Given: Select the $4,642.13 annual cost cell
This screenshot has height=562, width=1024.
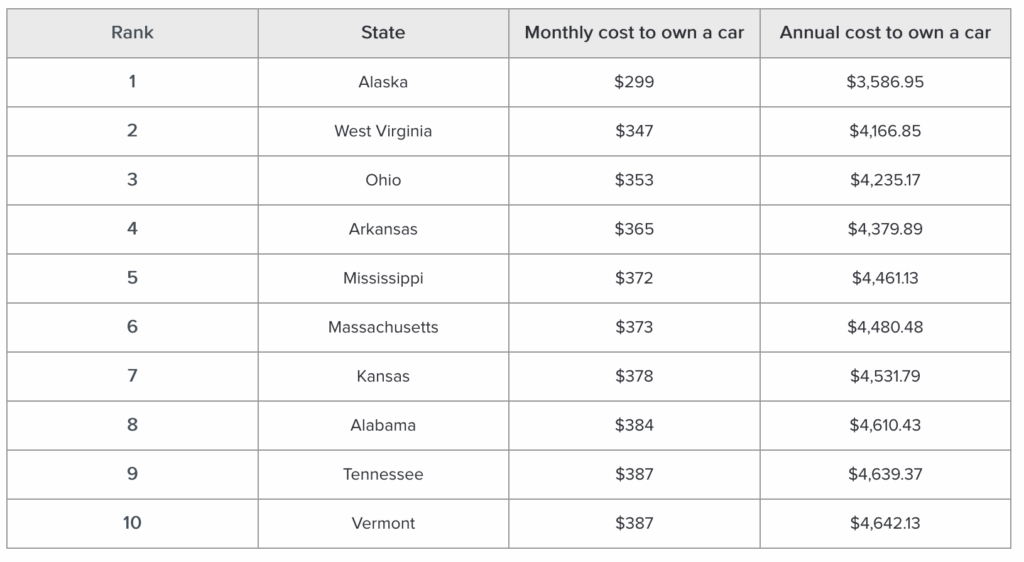Looking at the screenshot, I should pos(885,523).
